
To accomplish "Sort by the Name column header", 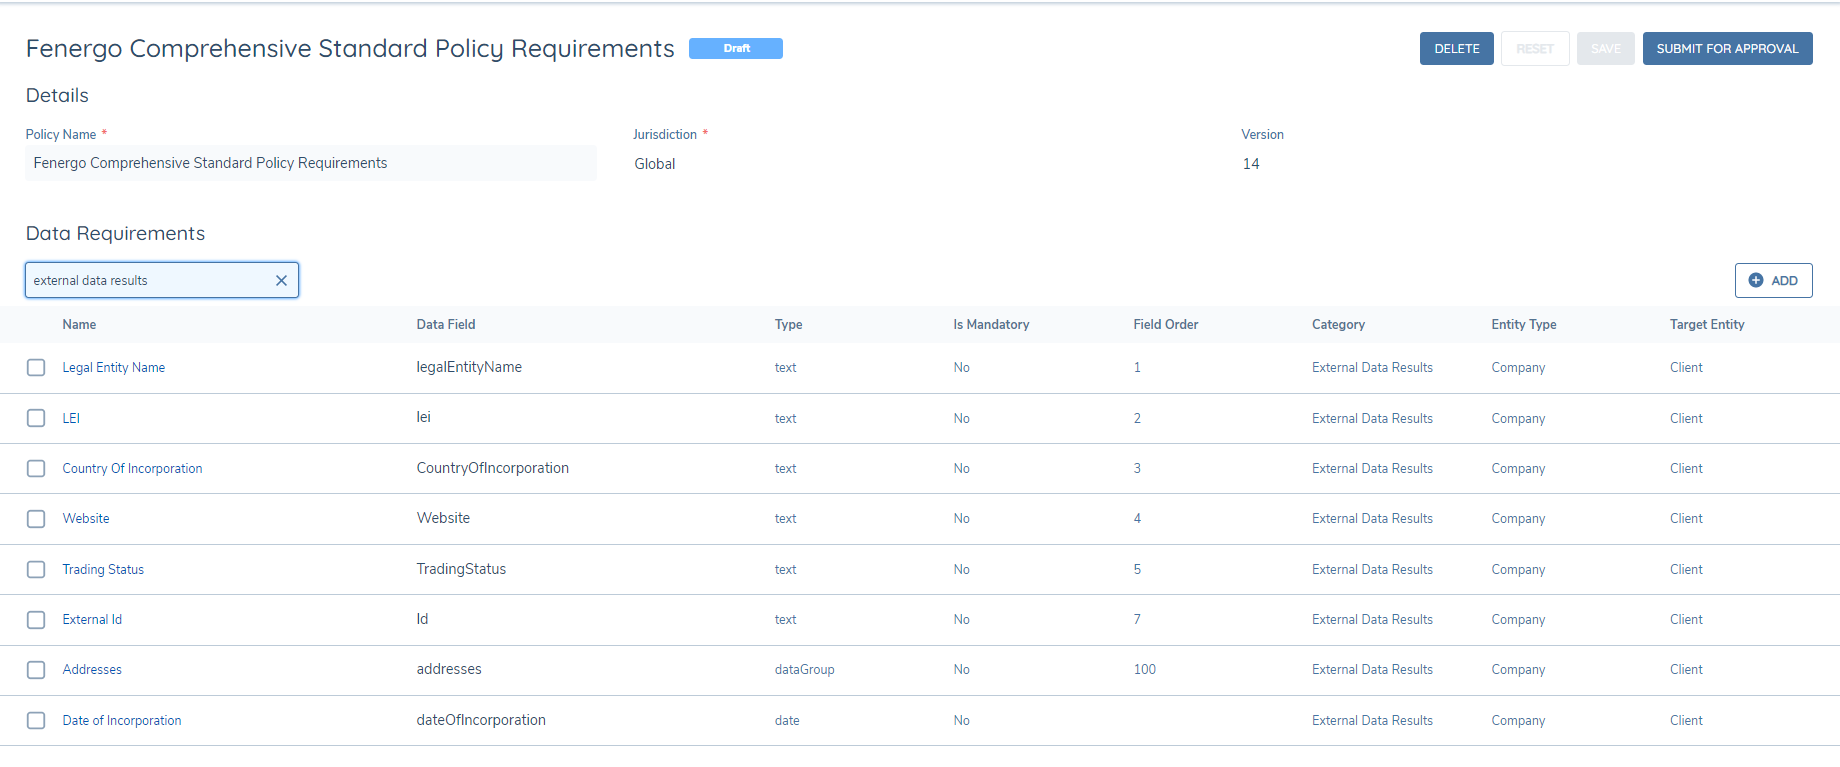I will tap(79, 325).
